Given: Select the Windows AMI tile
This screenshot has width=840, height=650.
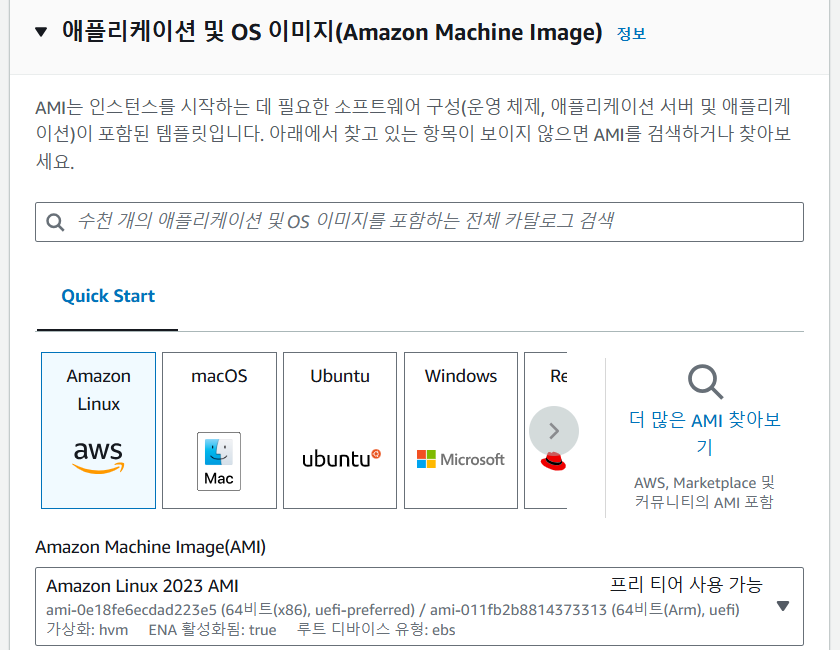Looking at the screenshot, I should [x=461, y=430].
